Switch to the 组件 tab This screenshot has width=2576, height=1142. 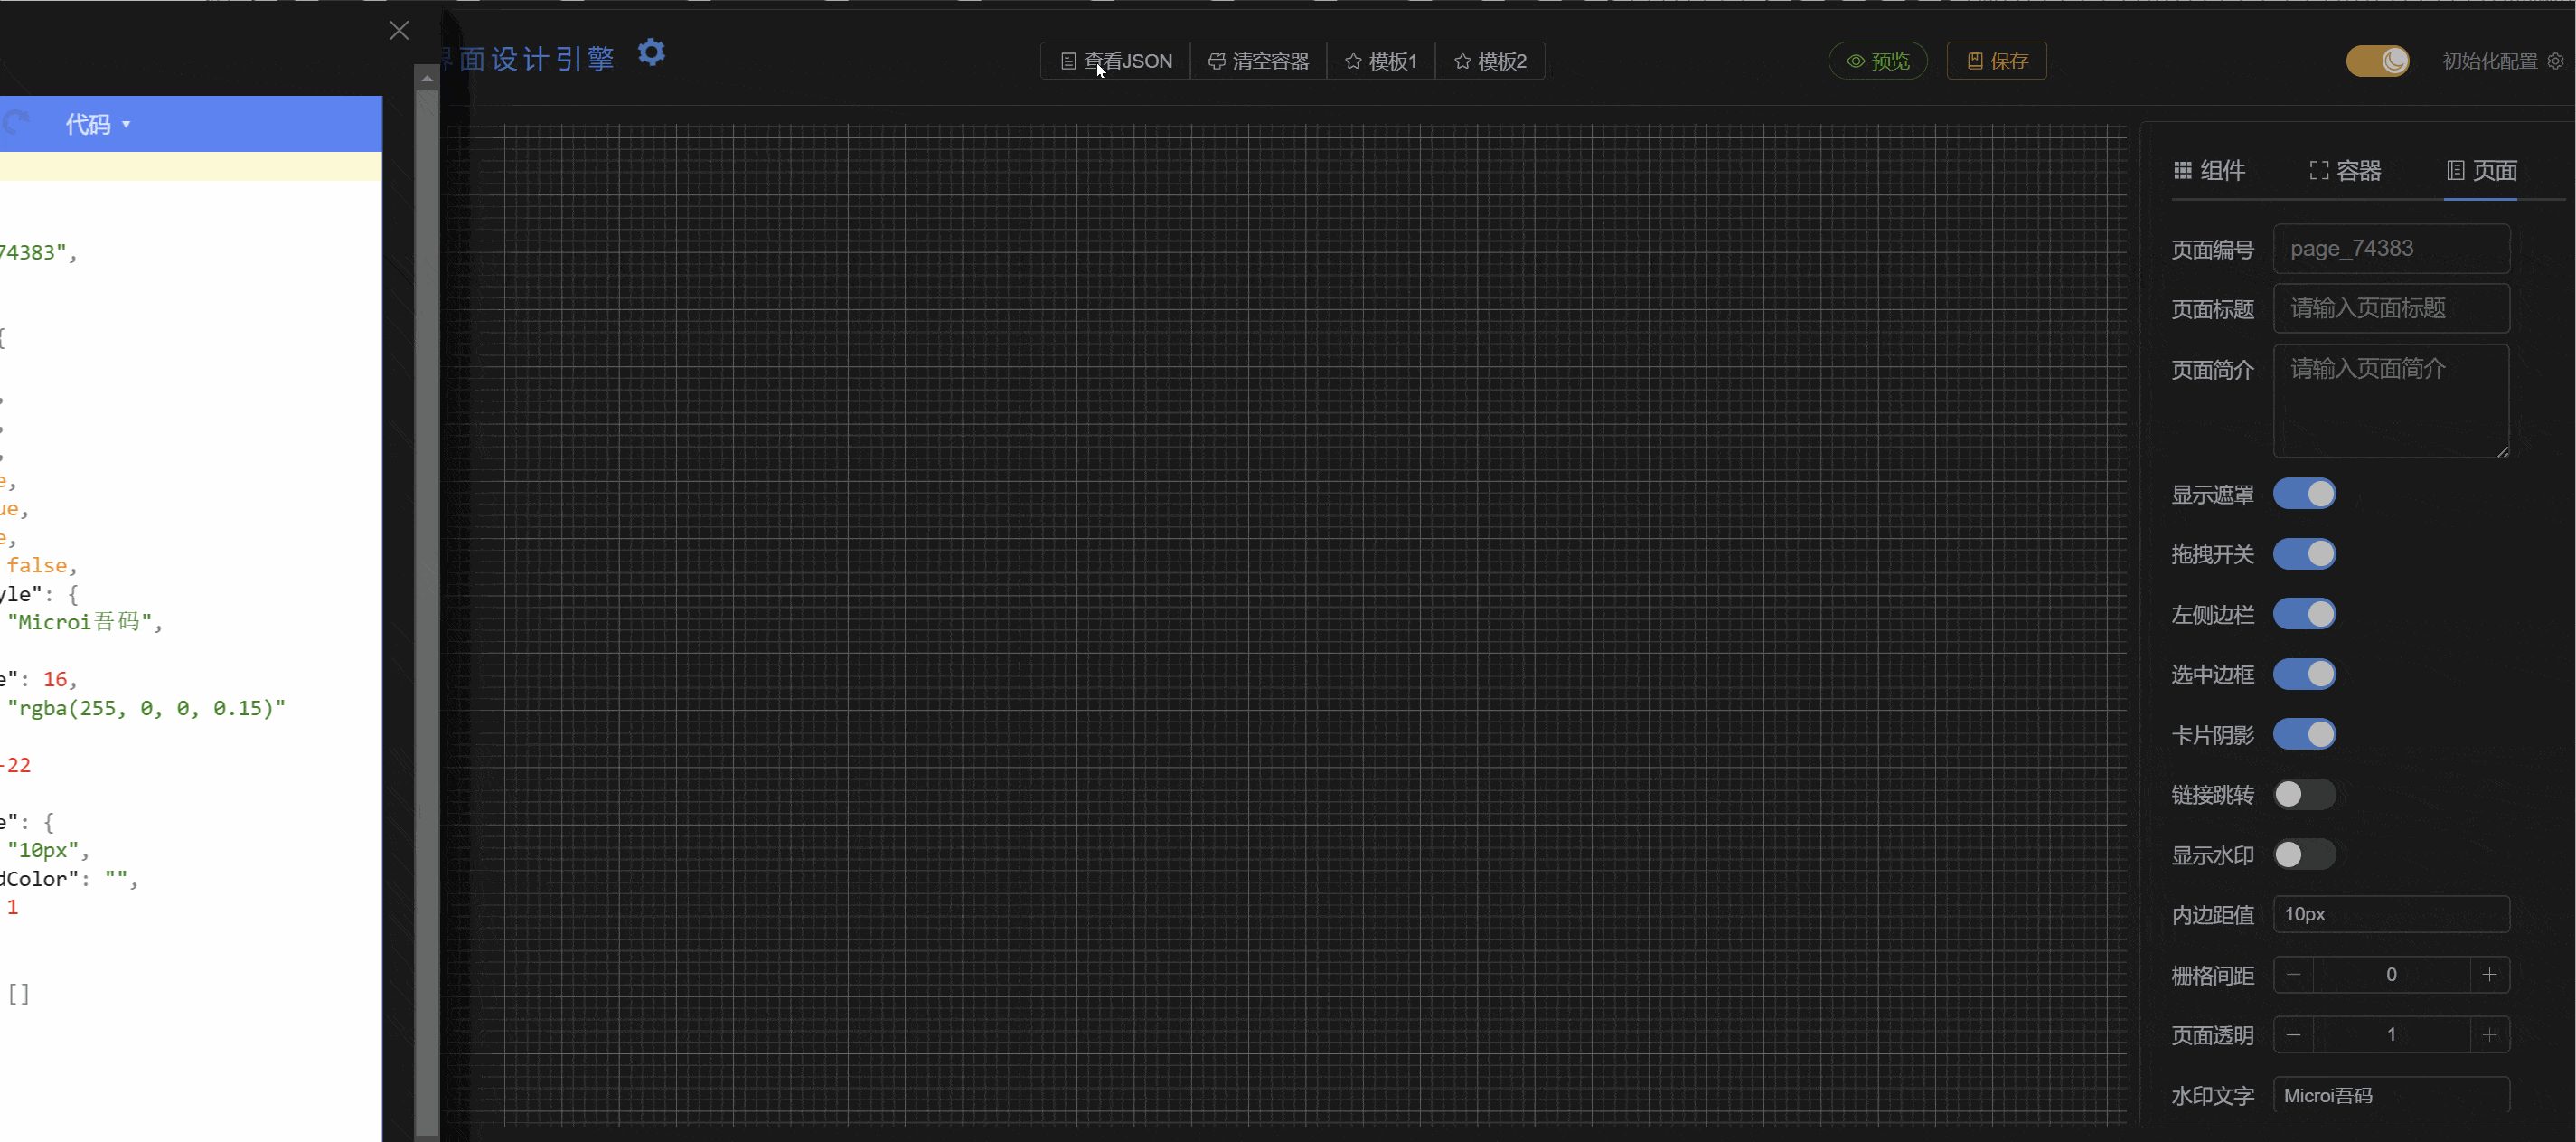(x=2210, y=171)
